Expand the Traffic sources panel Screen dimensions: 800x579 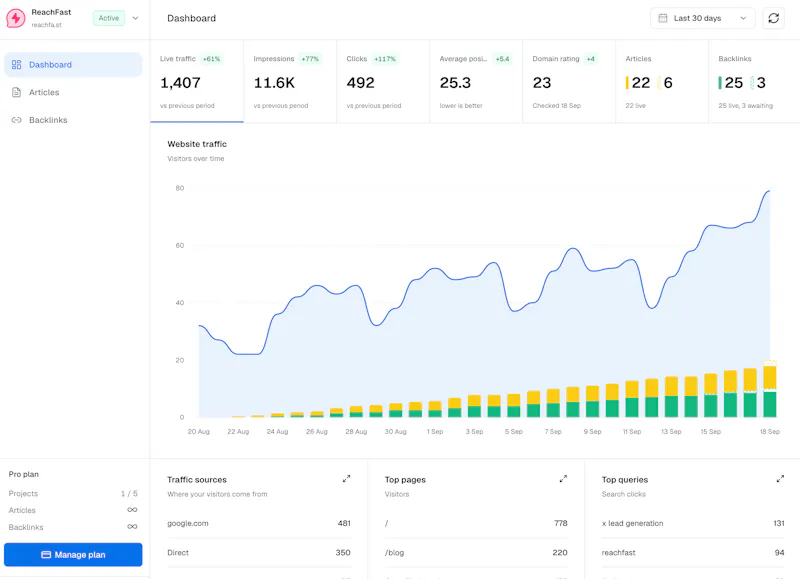pos(346,479)
